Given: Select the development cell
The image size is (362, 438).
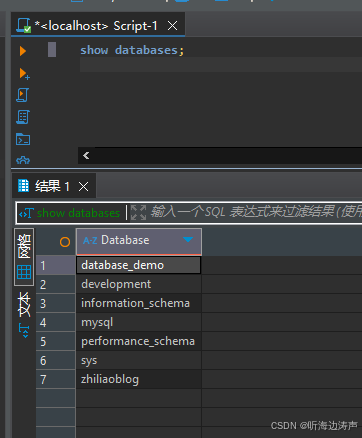Looking at the screenshot, I should click(139, 284).
